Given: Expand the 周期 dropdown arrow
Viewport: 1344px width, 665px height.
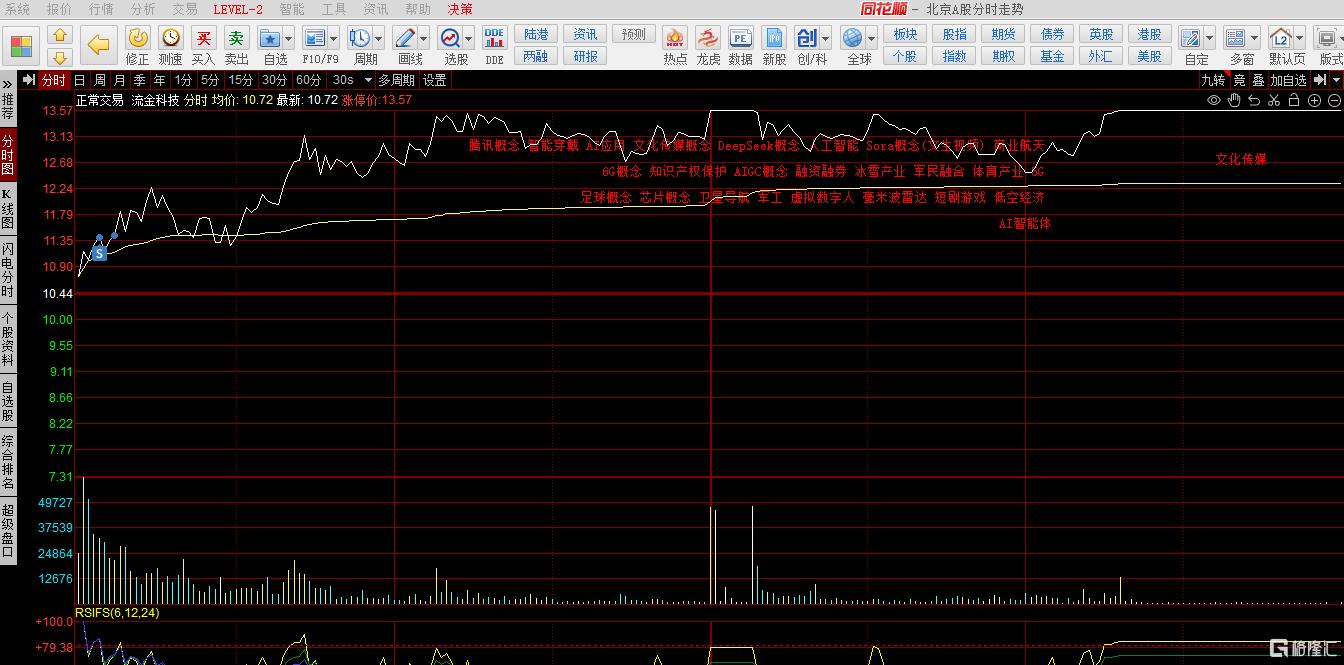Looking at the screenshot, I should point(378,39).
